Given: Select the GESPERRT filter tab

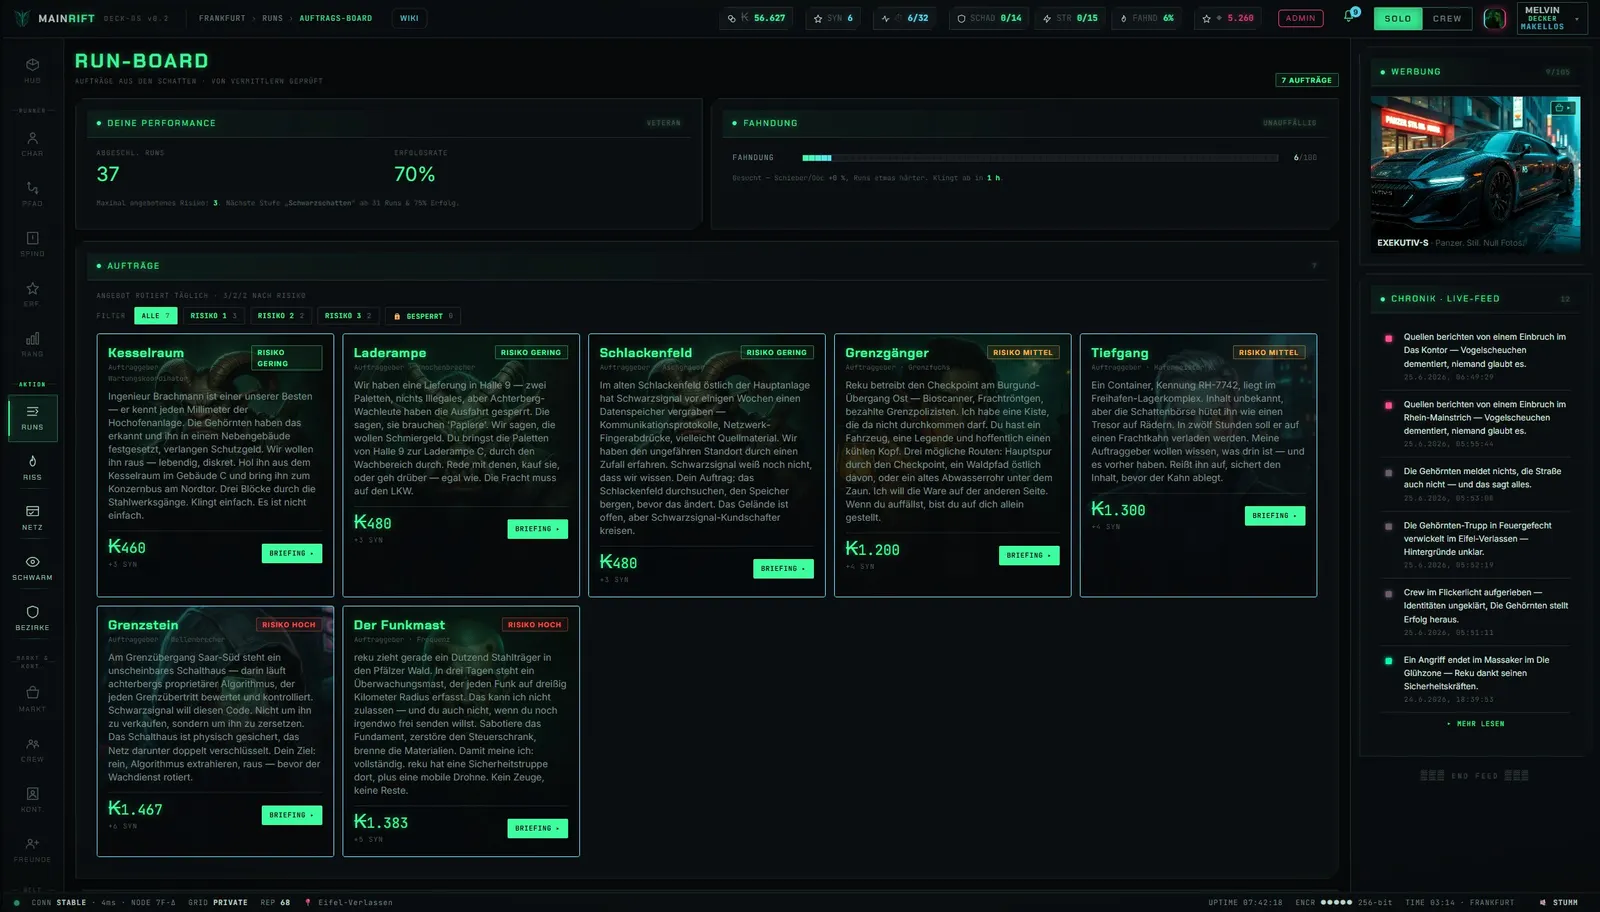Looking at the screenshot, I should point(423,316).
